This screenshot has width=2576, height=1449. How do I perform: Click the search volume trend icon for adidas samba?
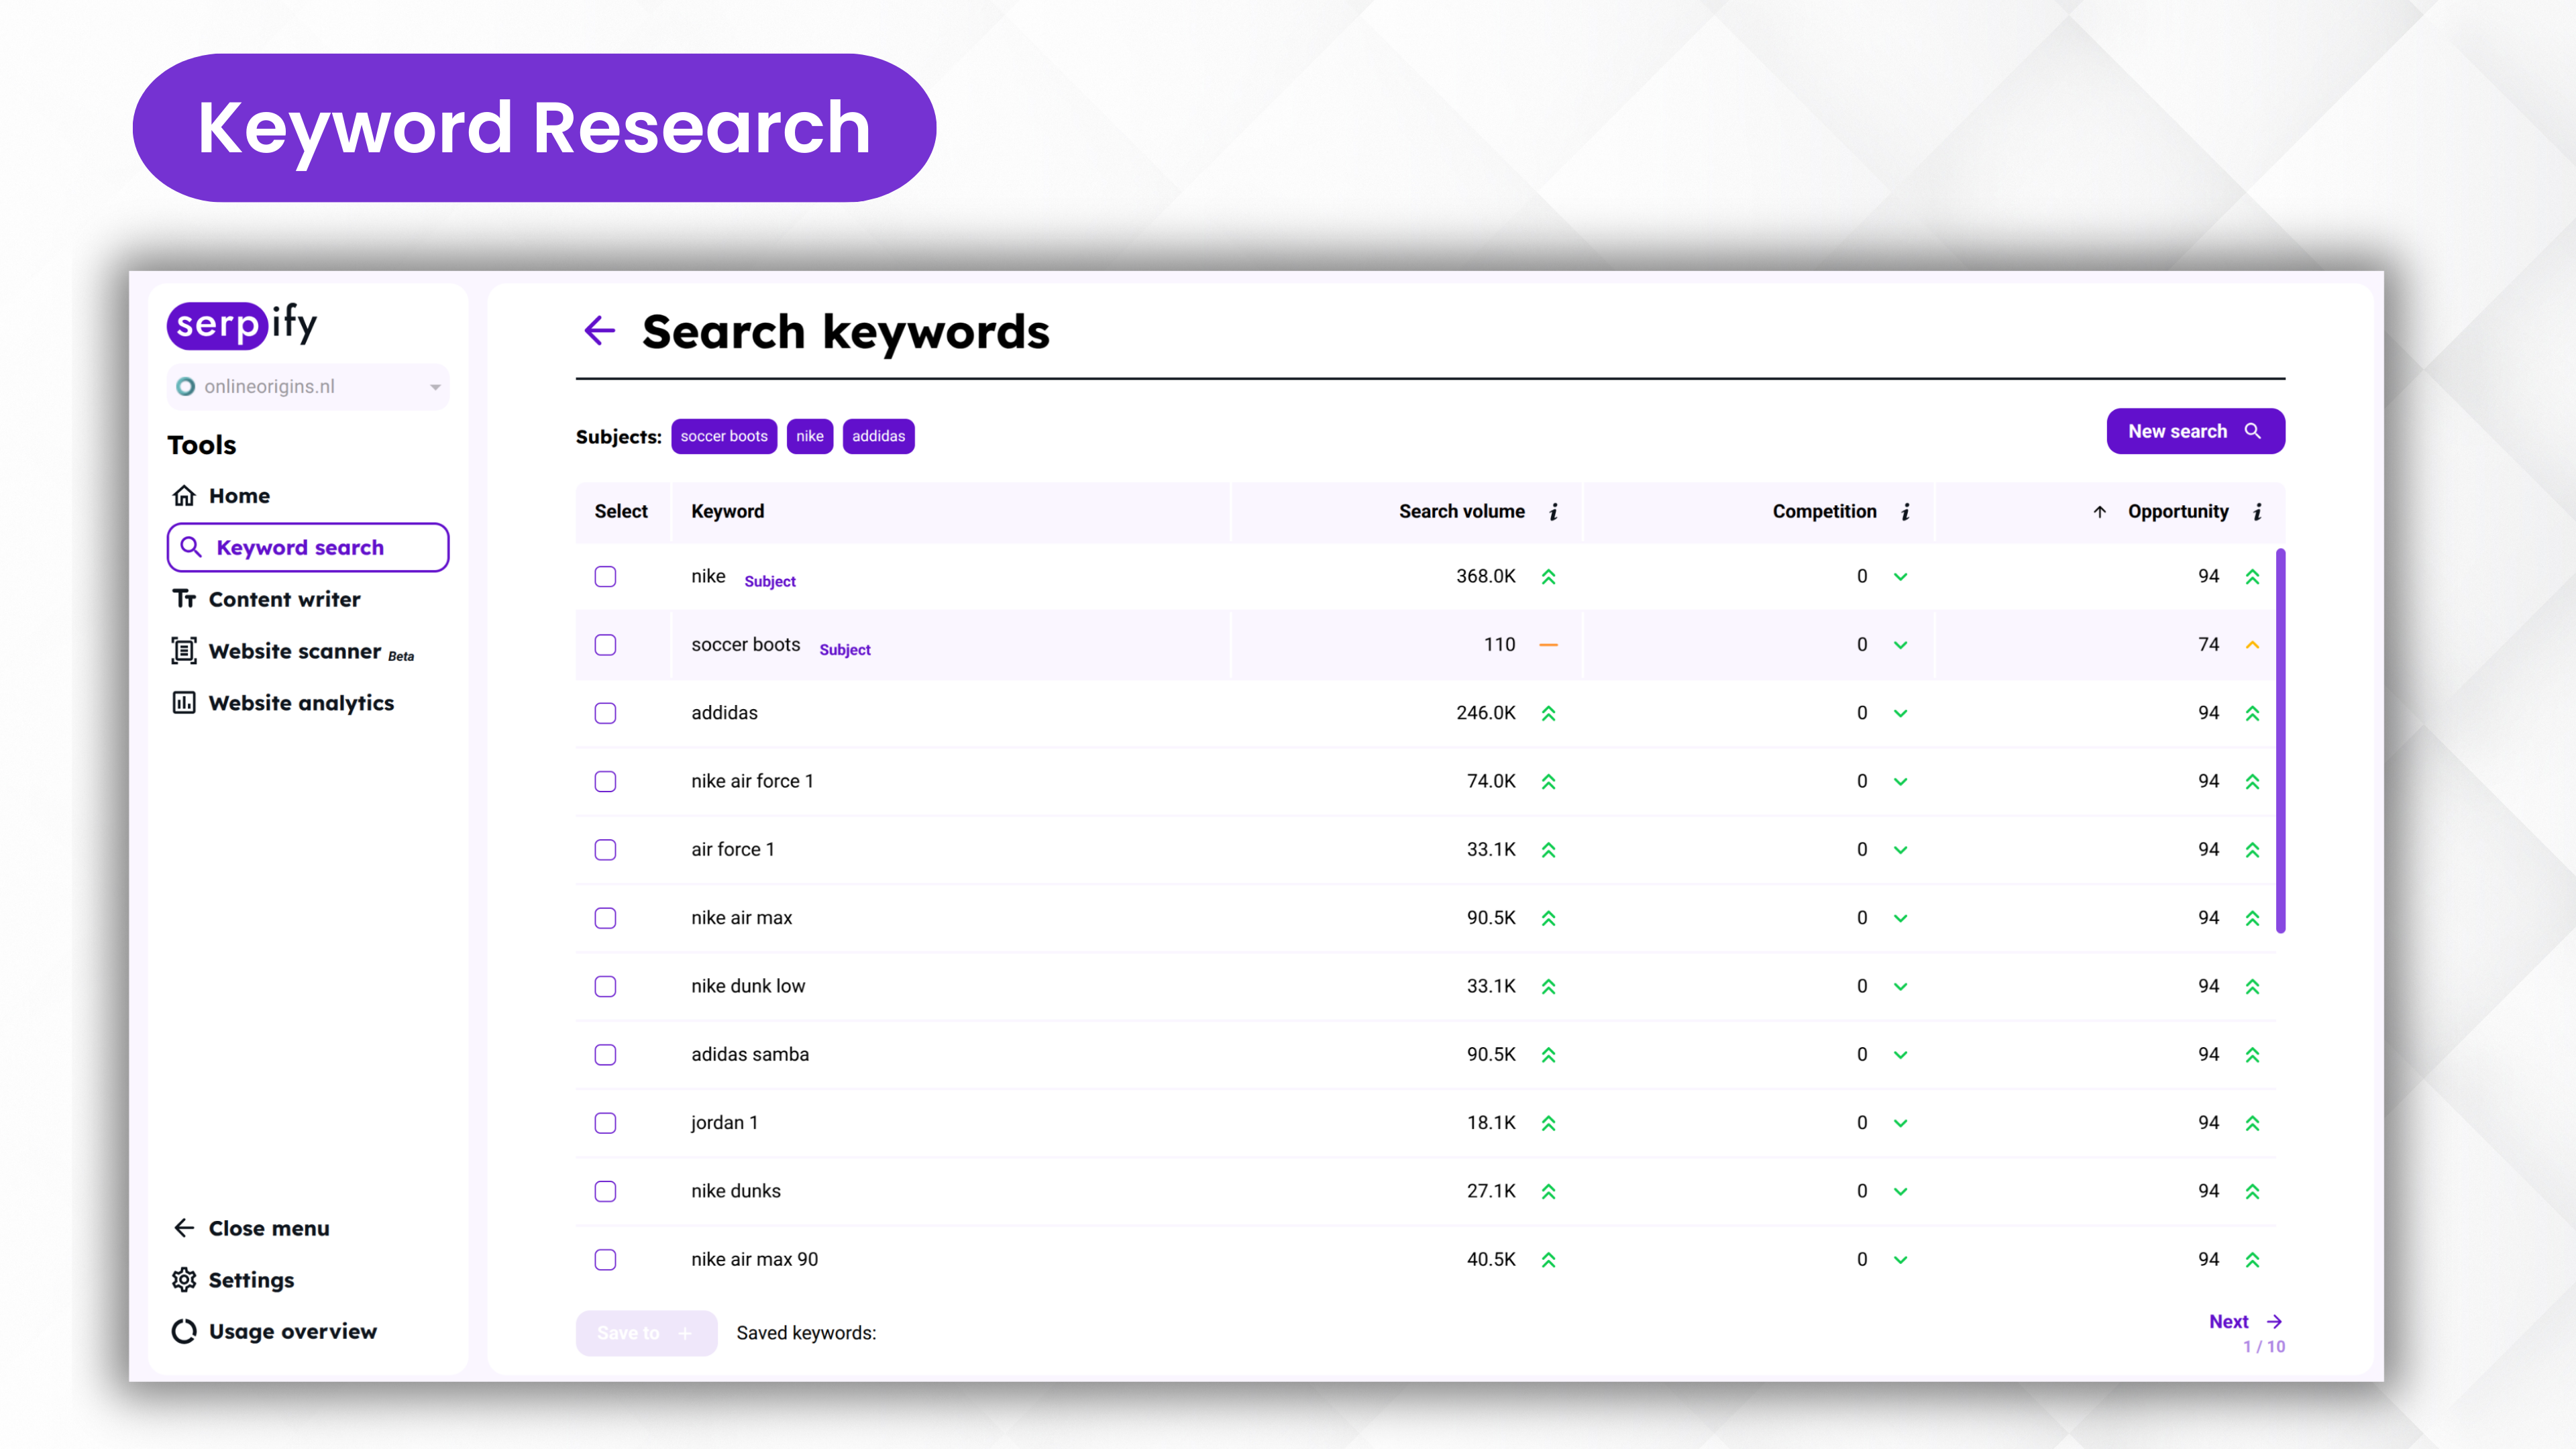[1548, 1055]
